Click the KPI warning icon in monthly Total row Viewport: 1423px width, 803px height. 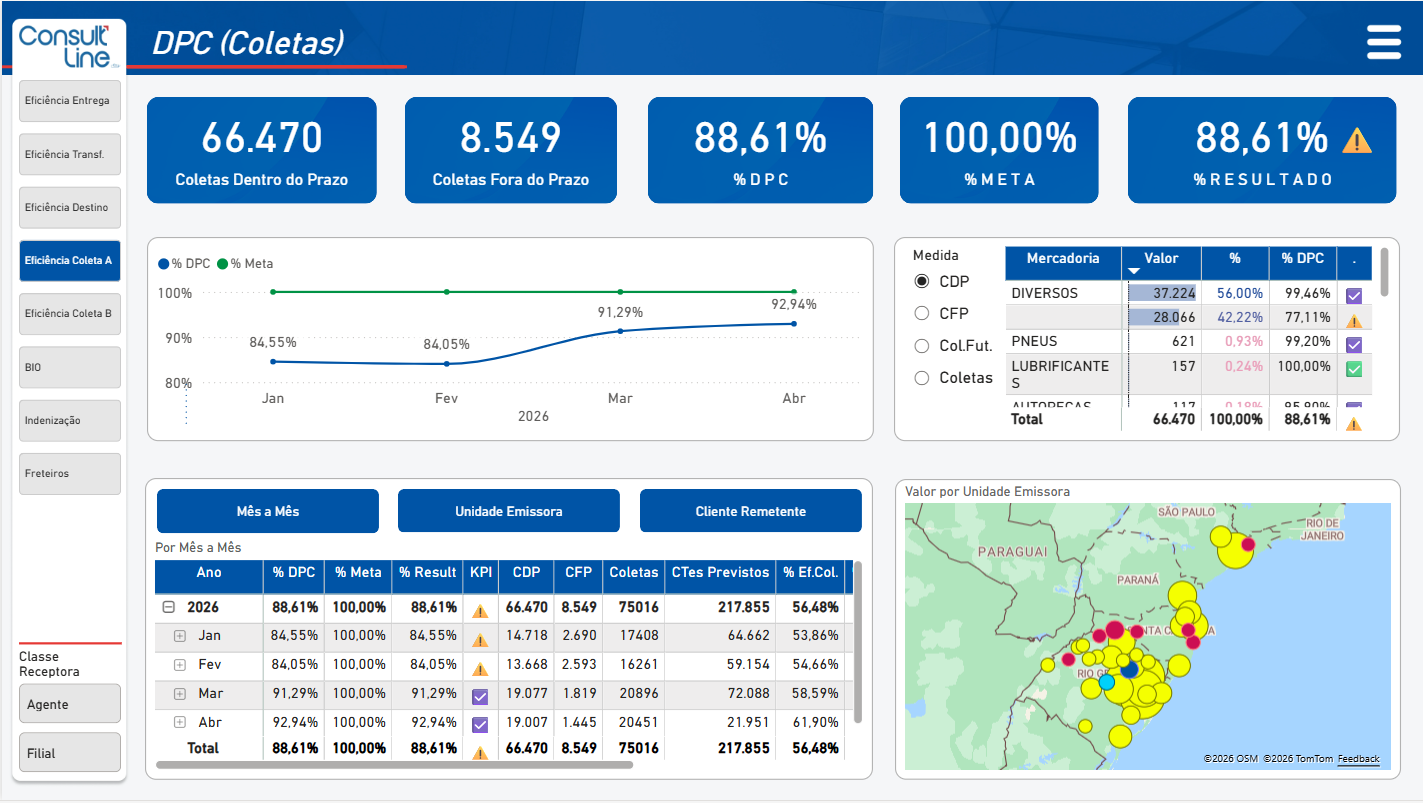[480, 752]
